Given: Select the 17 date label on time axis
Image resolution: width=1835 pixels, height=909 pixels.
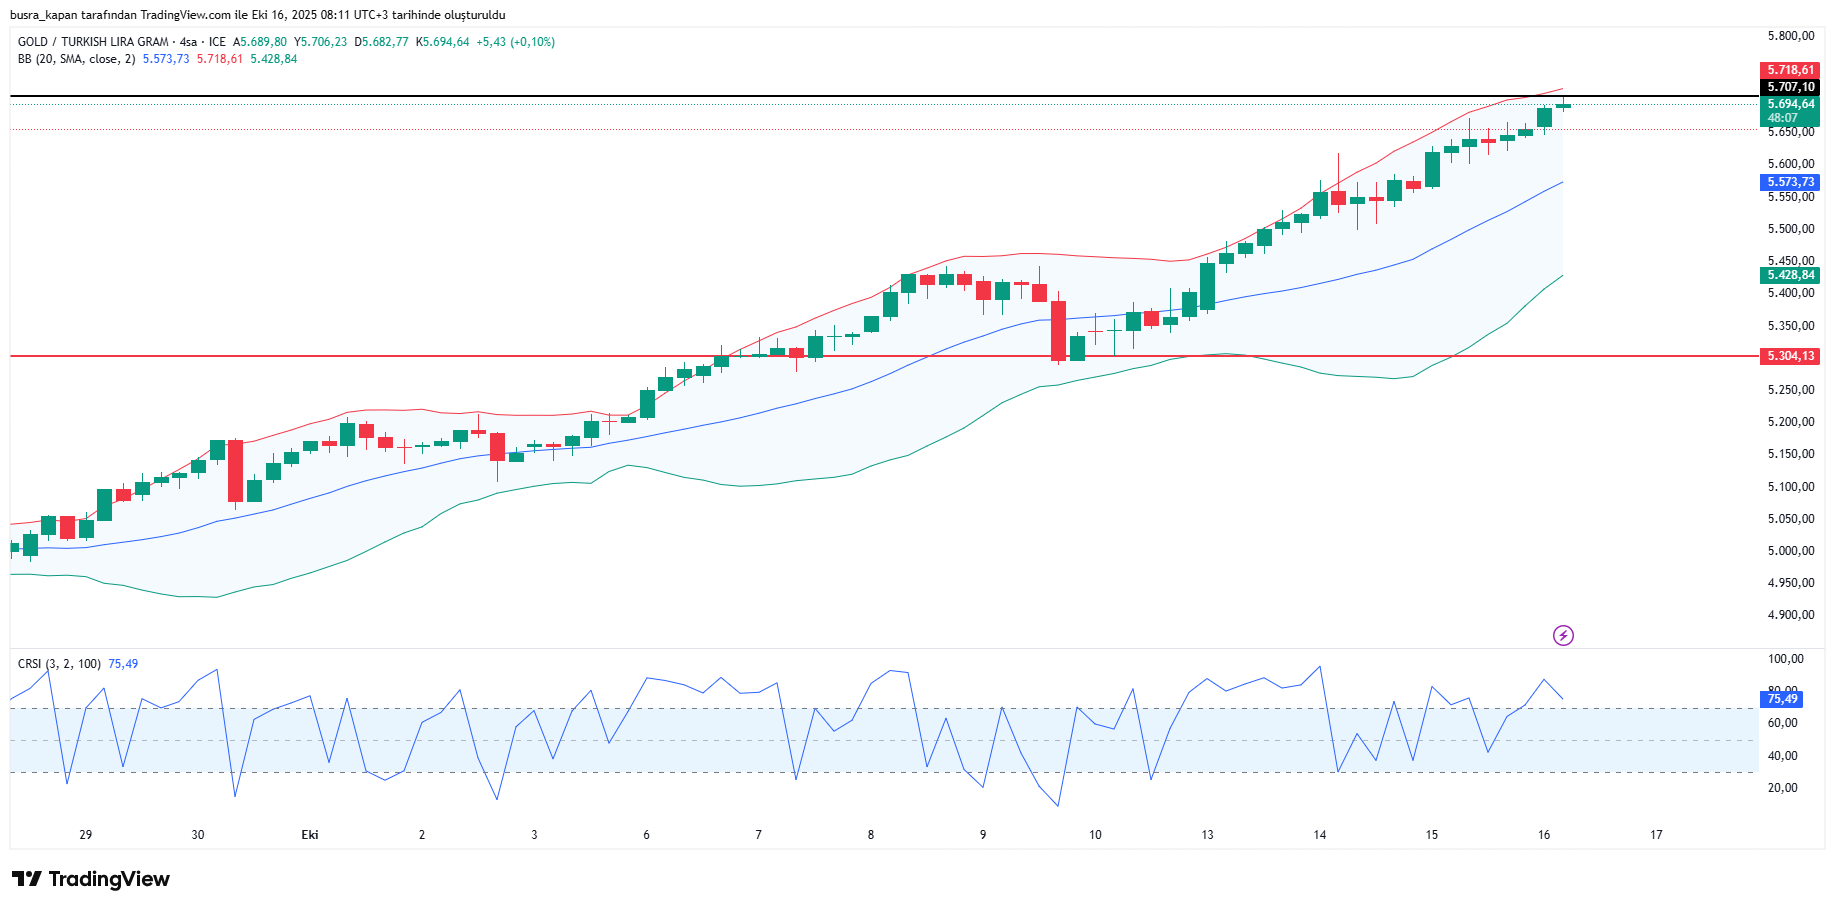Looking at the screenshot, I should (1656, 835).
